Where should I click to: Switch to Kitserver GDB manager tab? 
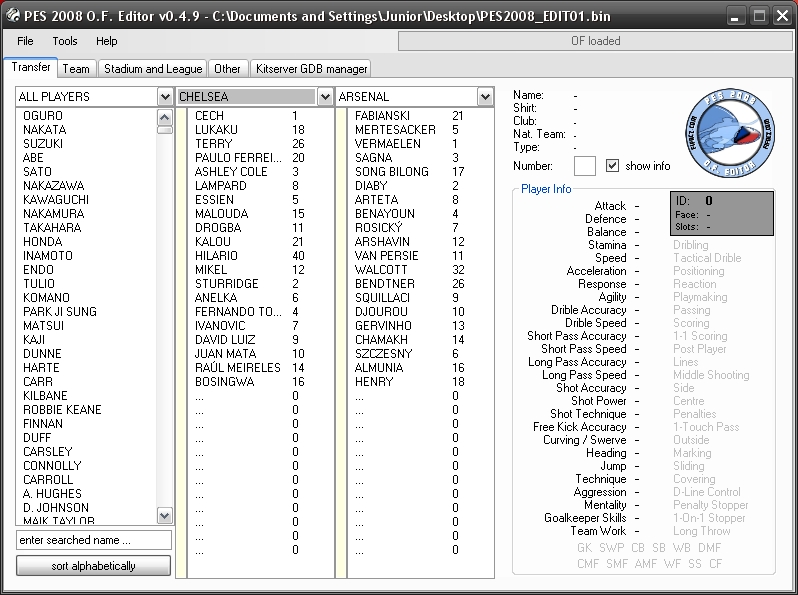pyautogui.click(x=311, y=69)
